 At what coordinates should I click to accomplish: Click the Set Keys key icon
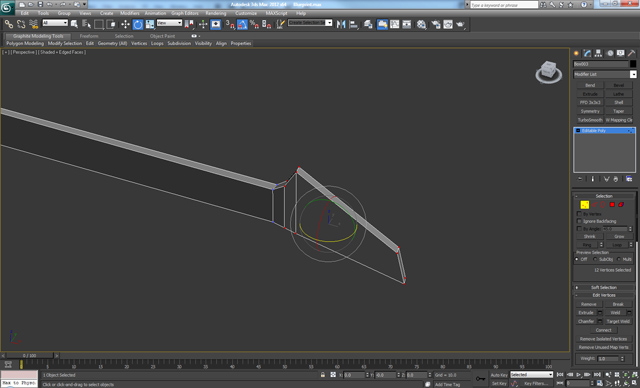tap(480, 379)
